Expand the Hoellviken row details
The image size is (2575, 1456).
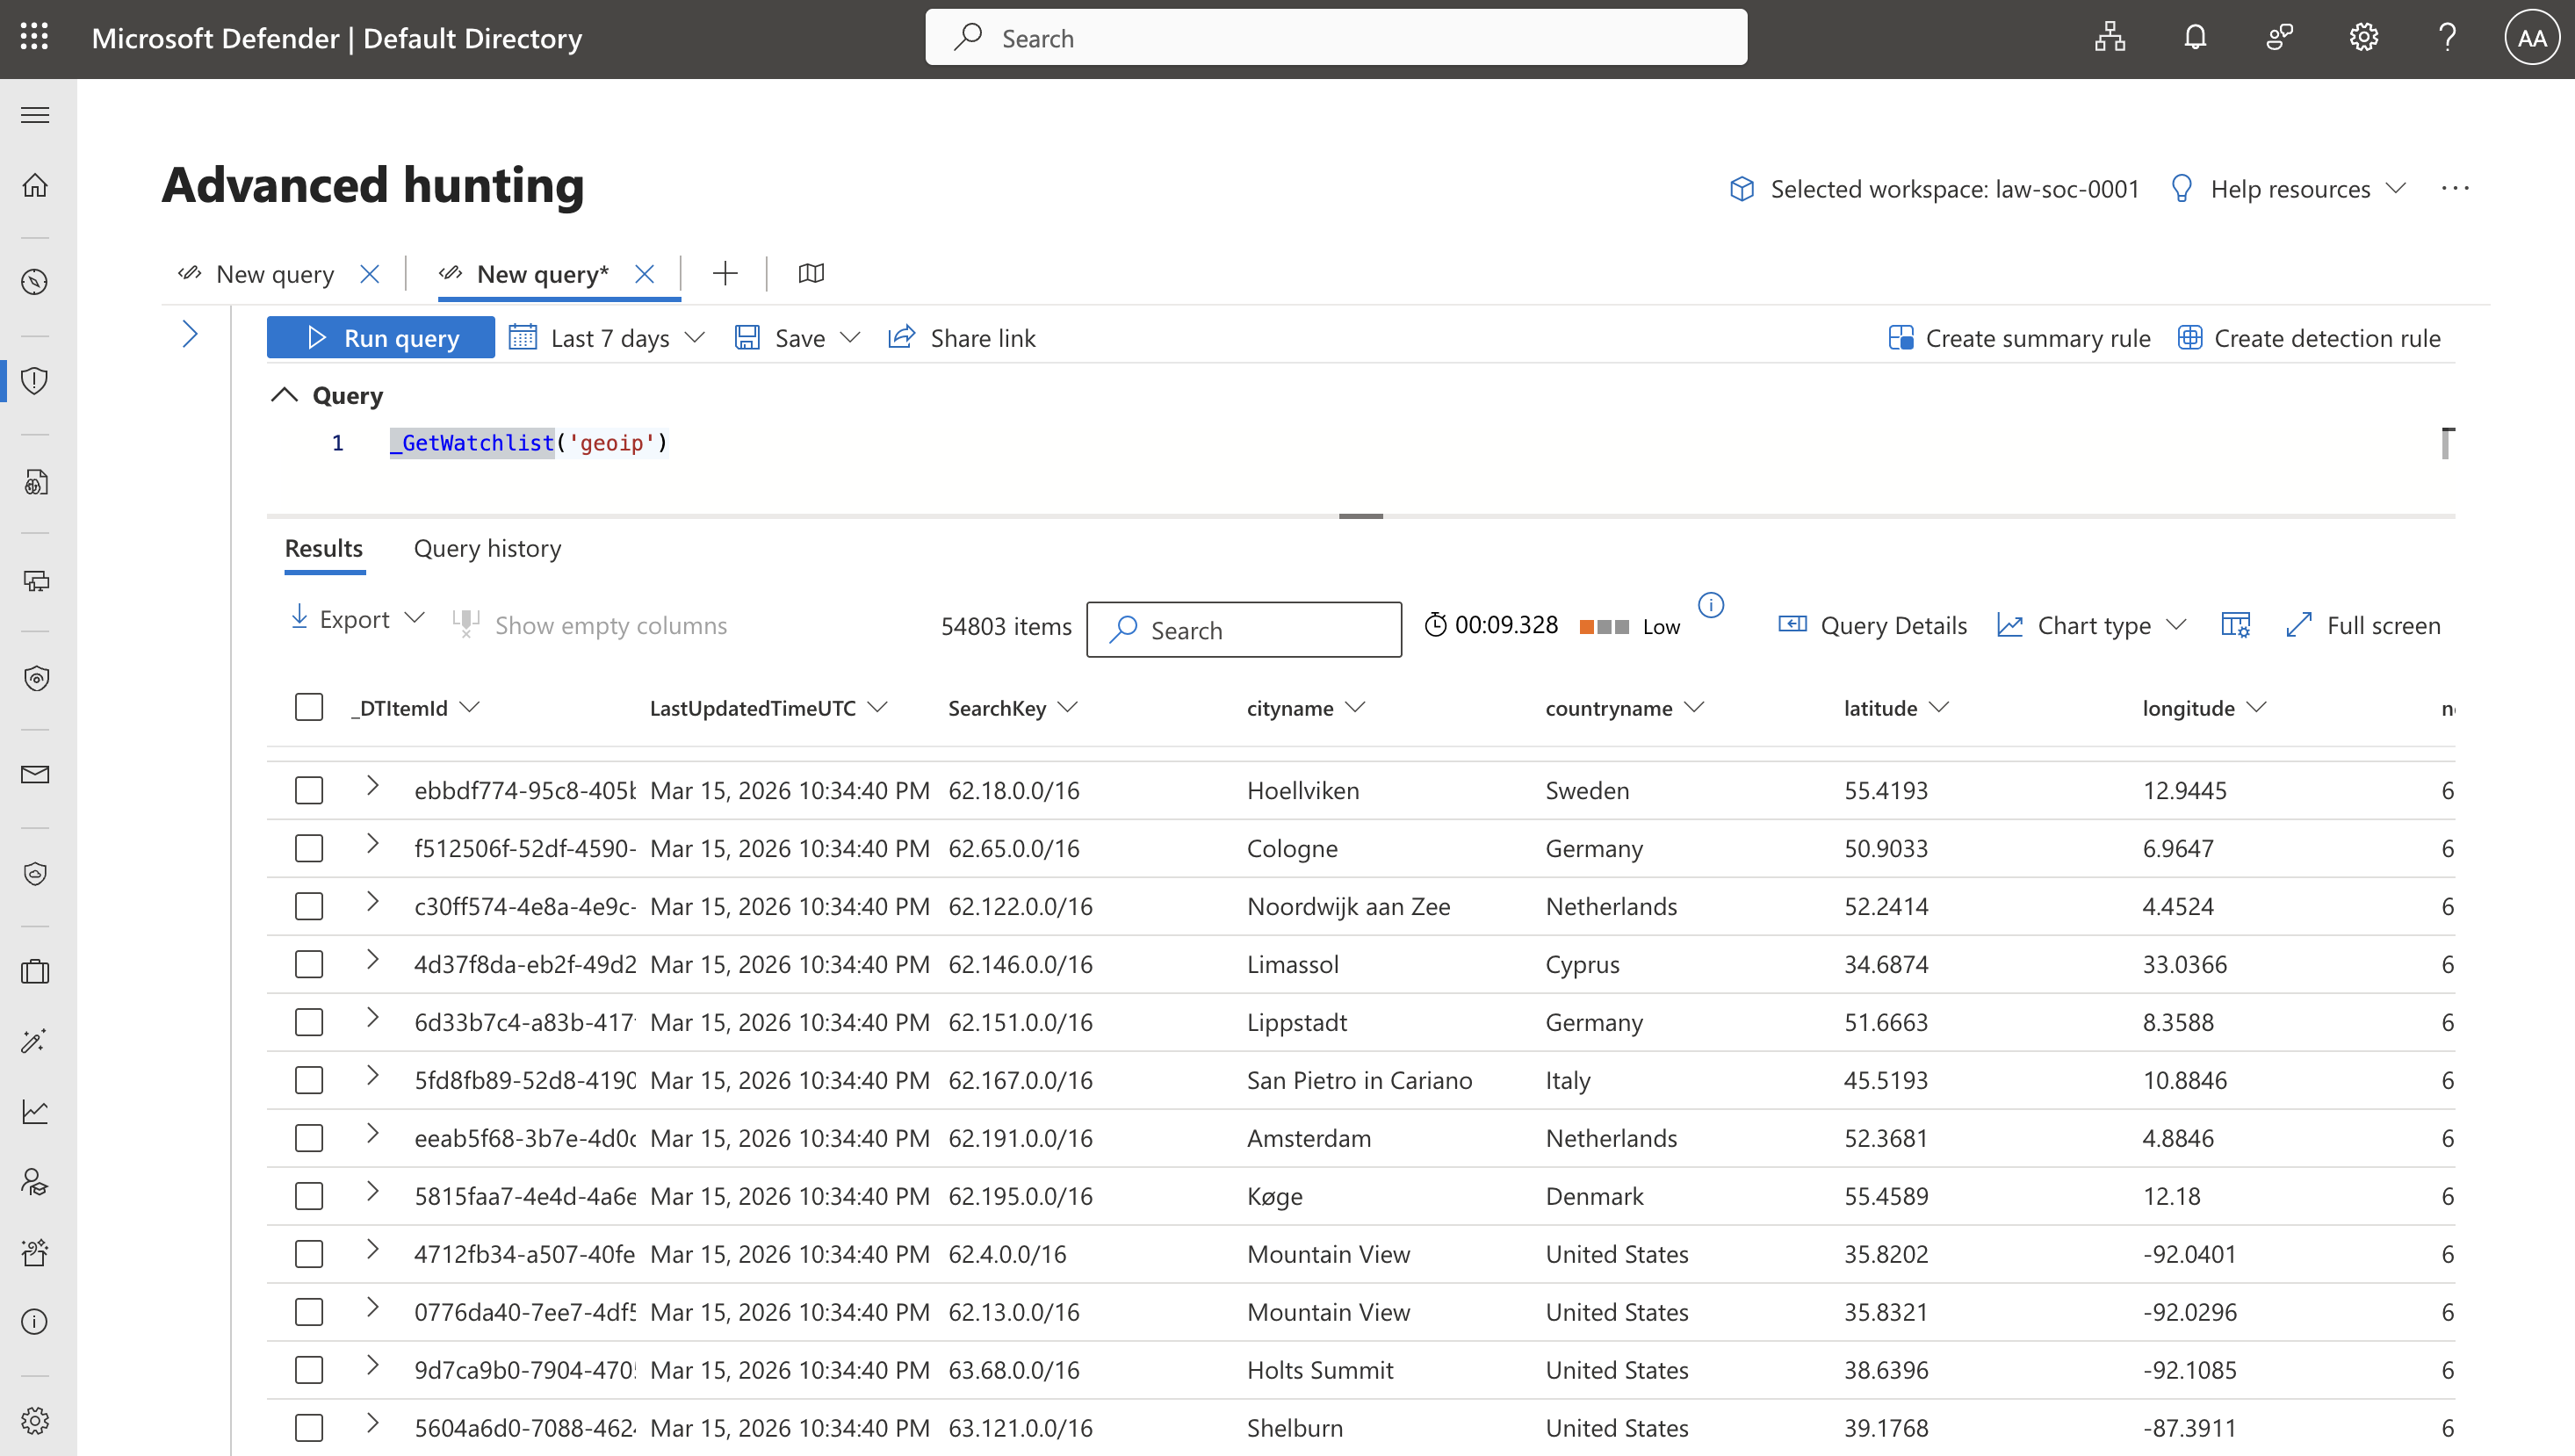(372, 786)
